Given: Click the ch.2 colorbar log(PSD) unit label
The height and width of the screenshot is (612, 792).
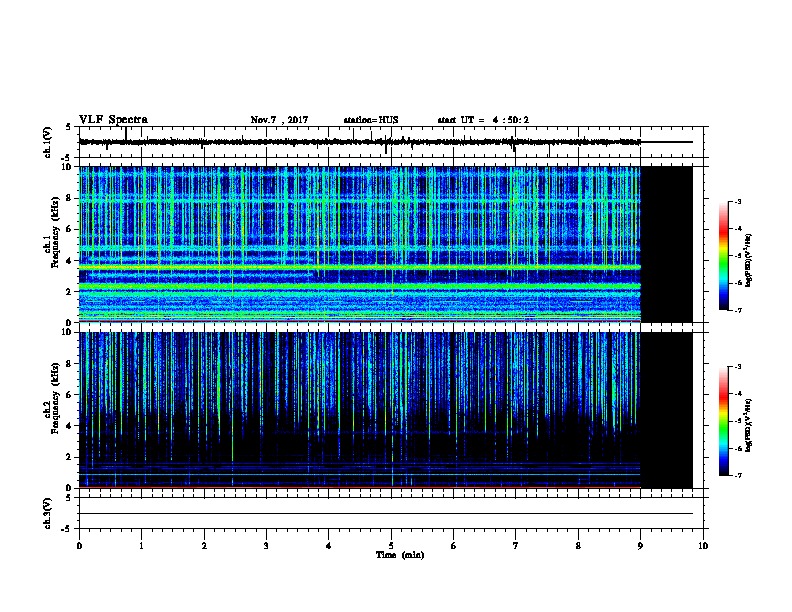Looking at the screenshot, I should point(748,425).
